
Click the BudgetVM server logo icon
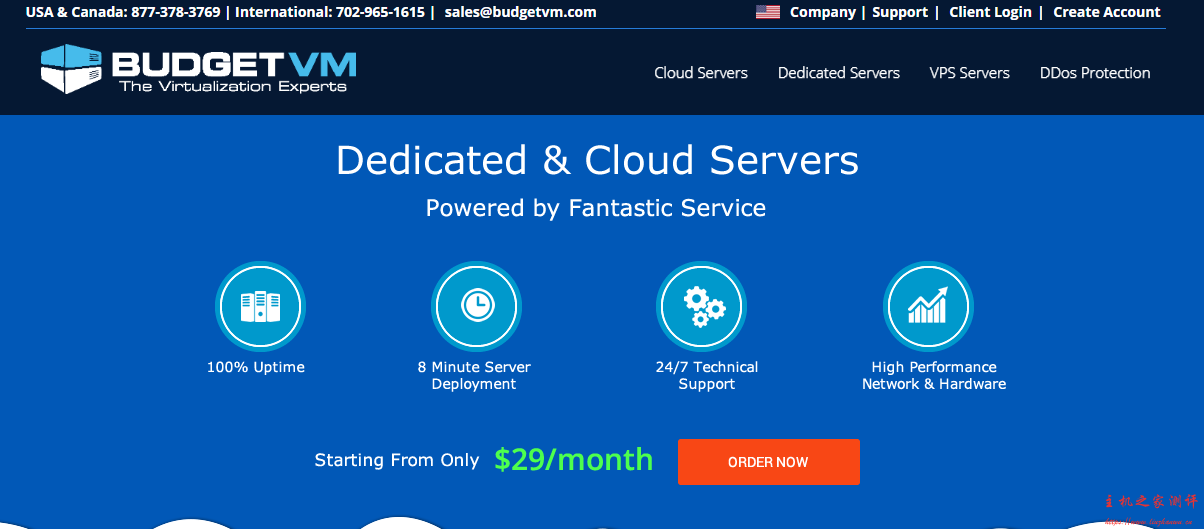[72, 69]
